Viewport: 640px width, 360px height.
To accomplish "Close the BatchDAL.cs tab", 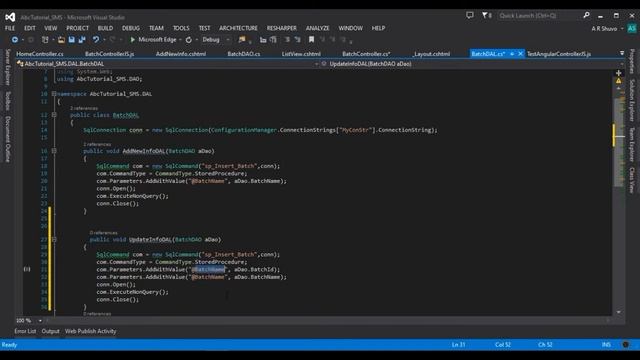I will [520, 54].
